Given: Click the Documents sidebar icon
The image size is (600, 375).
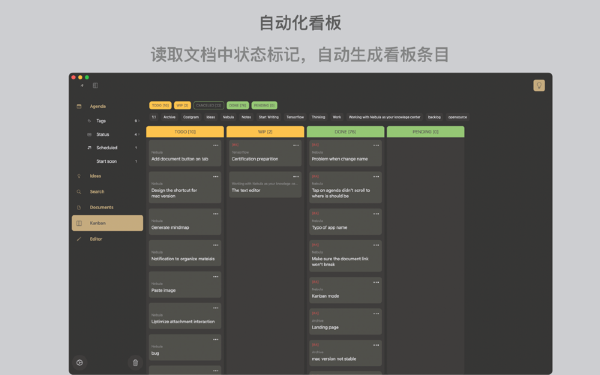Looking at the screenshot, I should (x=79, y=207).
